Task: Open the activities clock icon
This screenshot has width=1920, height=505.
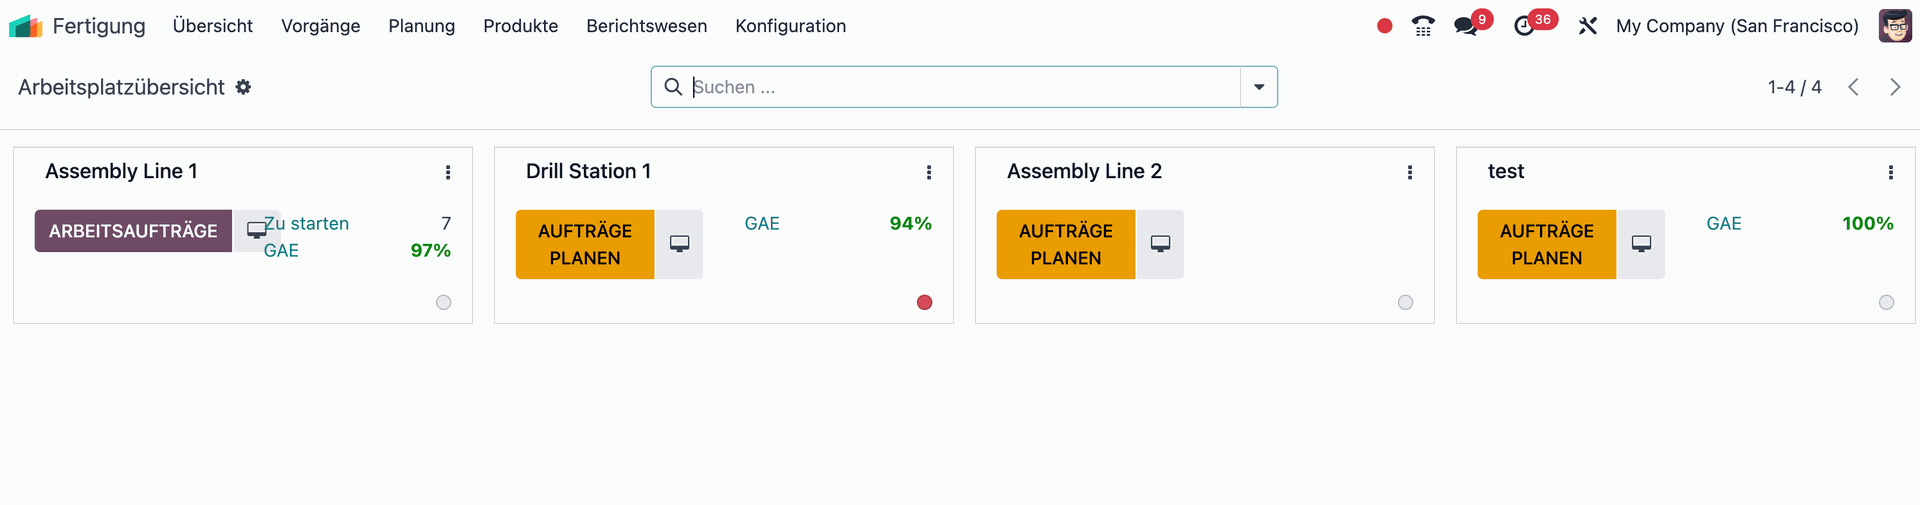Action: coord(1524,26)
